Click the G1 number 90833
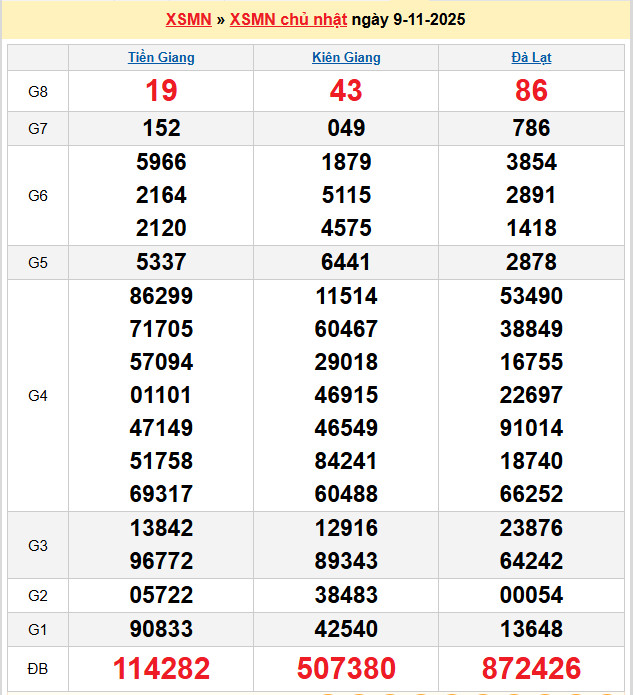Image resolution: width=633 pixels, height=695 pixels. 161,629
